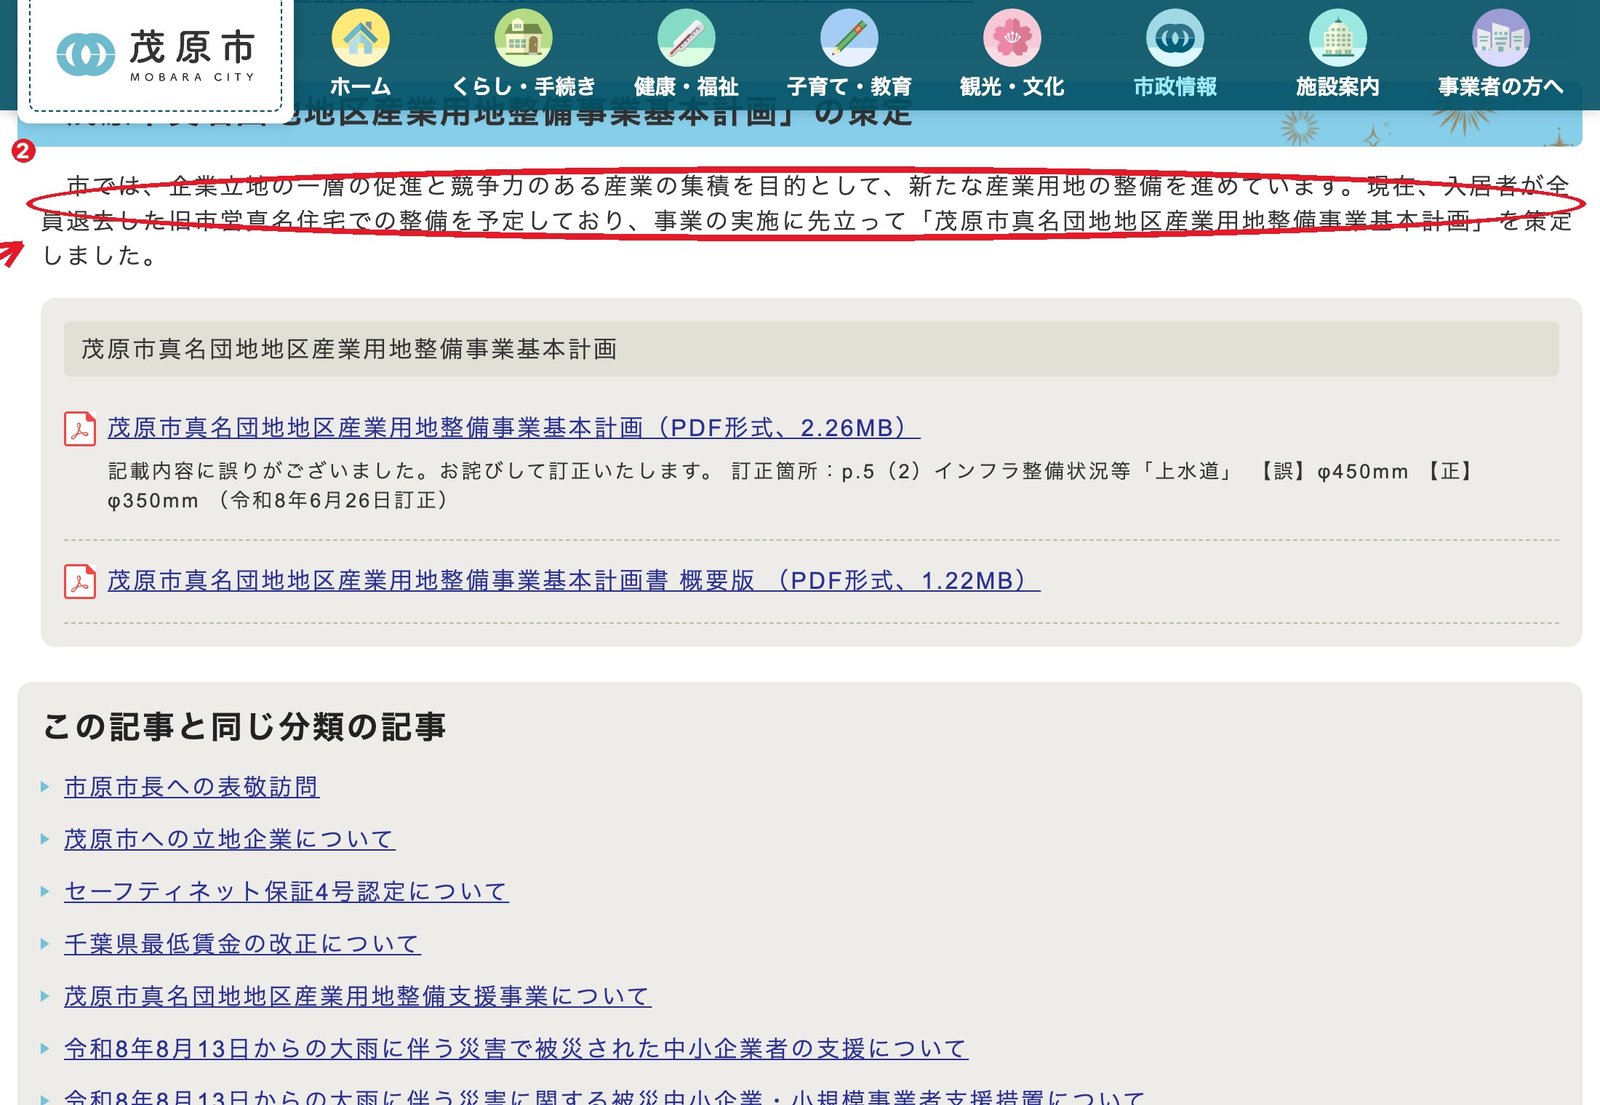Image resolution: width=1600 pixels, height=1105 pixels.
Task: Select the ホーム menu label
Action: coord(360,87)
